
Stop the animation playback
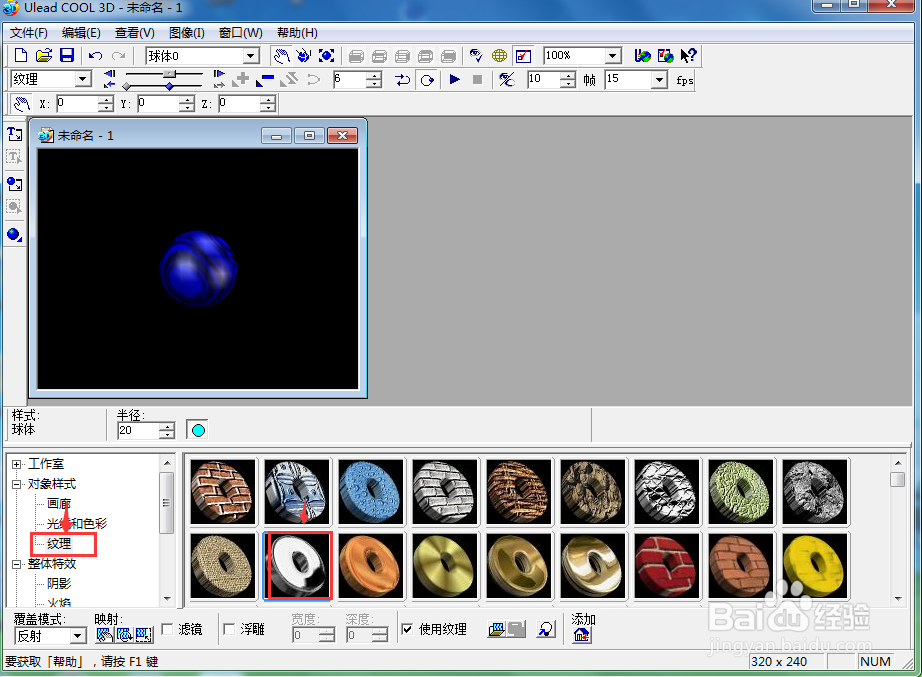(477, 79)
